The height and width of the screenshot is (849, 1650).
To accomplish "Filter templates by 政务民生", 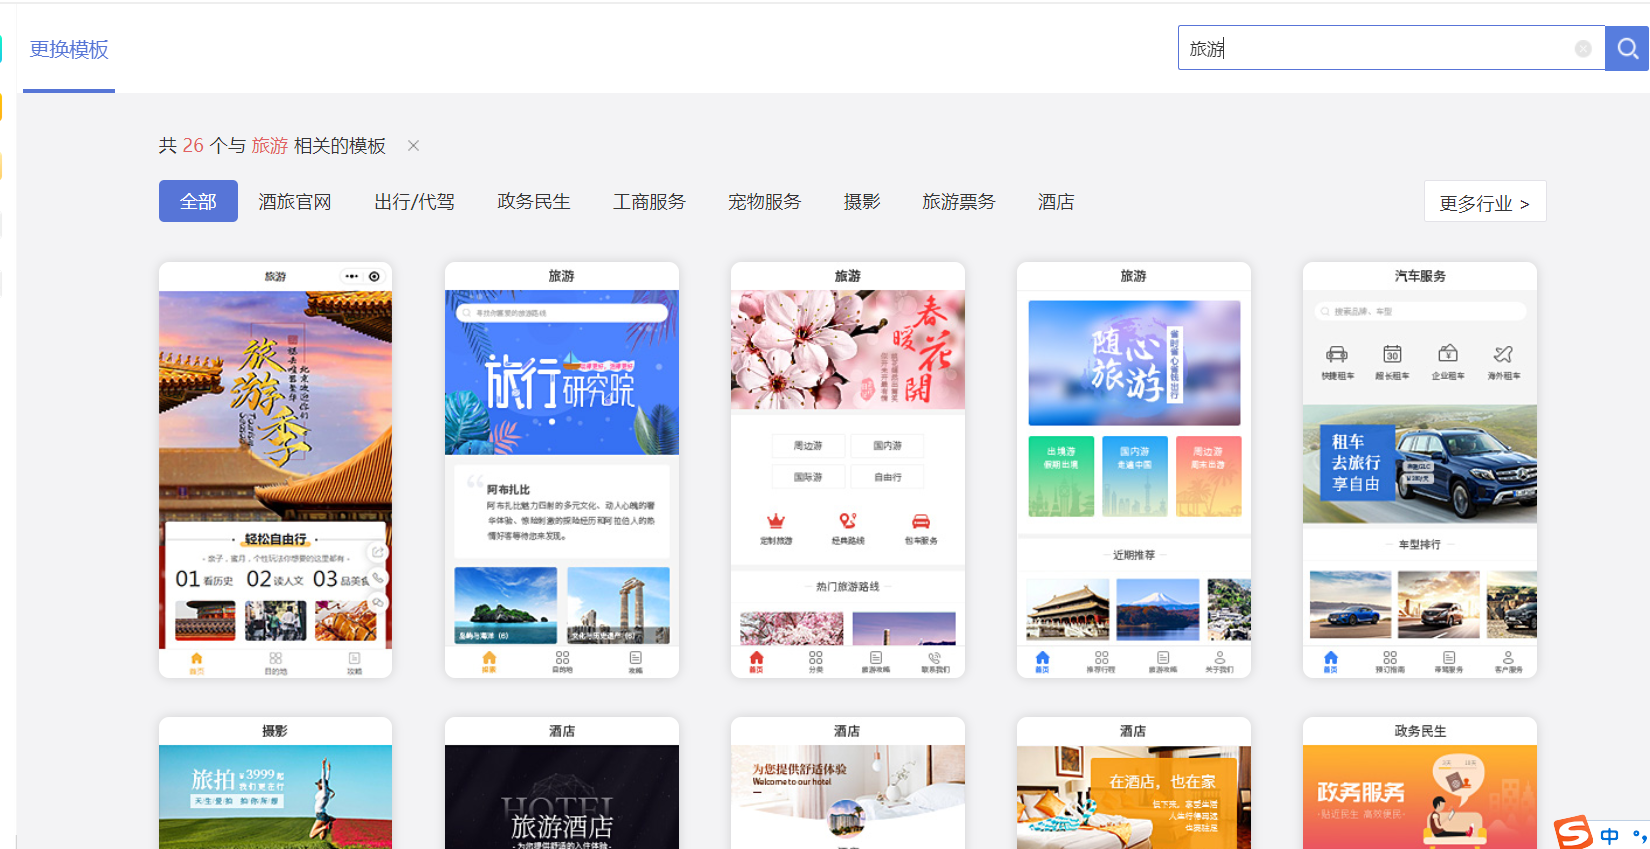I will (x=534, y=202).
